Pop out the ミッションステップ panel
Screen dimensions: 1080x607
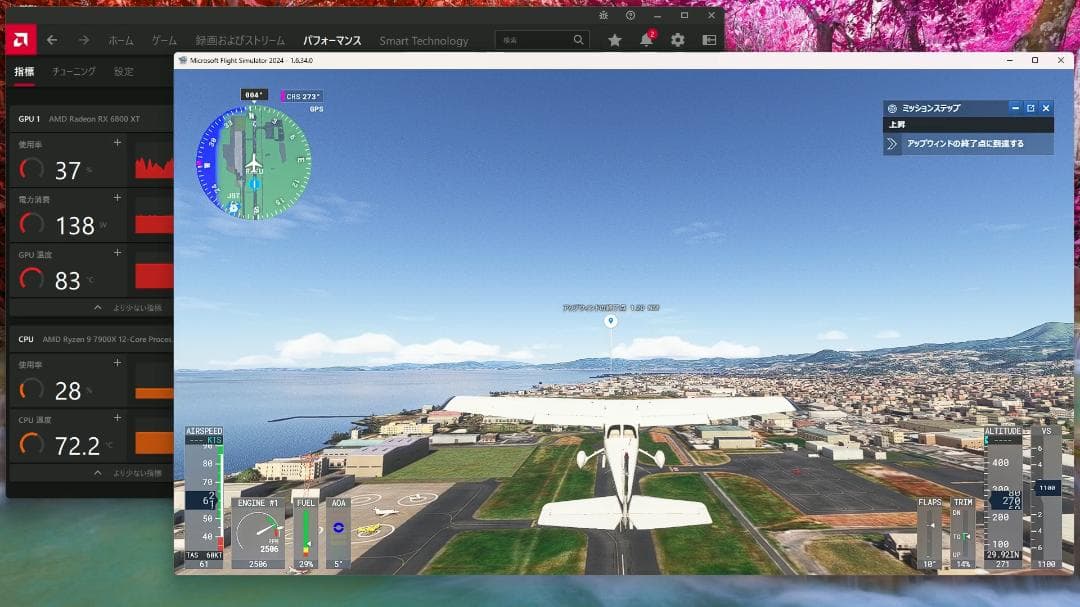point(1030,108)
